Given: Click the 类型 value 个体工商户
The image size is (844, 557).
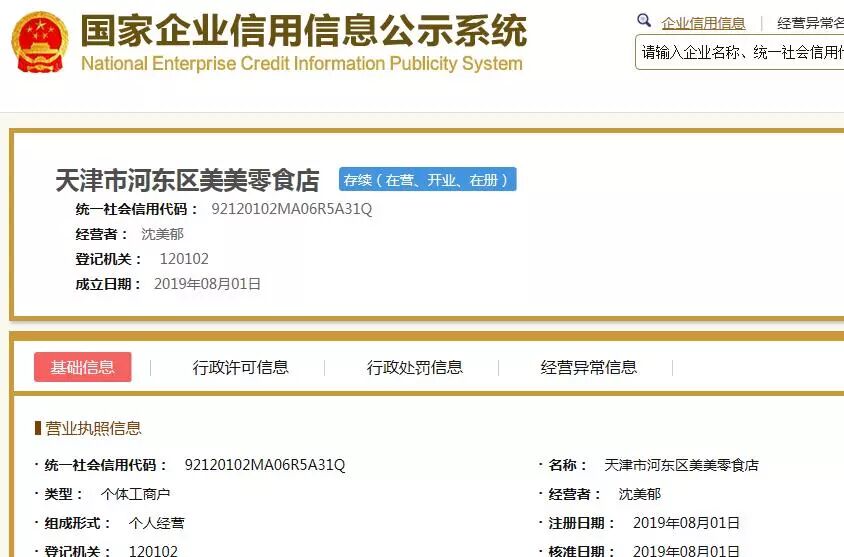Looking at the screenshot, I should click(x=135, y=494).
